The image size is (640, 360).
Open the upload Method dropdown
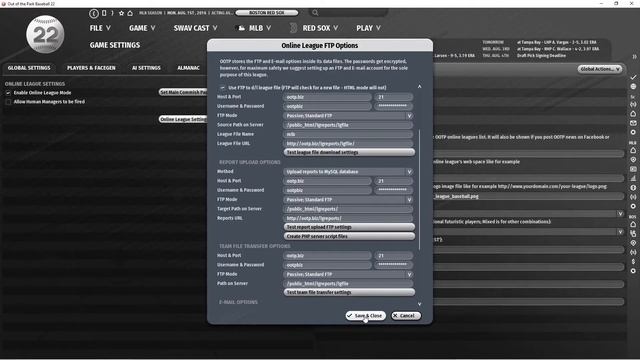coord(348,172)
